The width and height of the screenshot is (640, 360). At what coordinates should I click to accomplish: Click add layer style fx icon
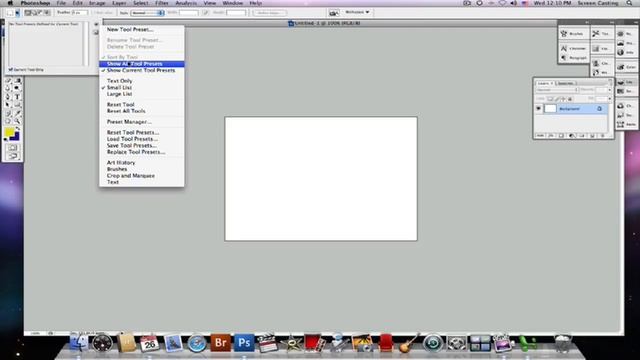coord(551,136)
